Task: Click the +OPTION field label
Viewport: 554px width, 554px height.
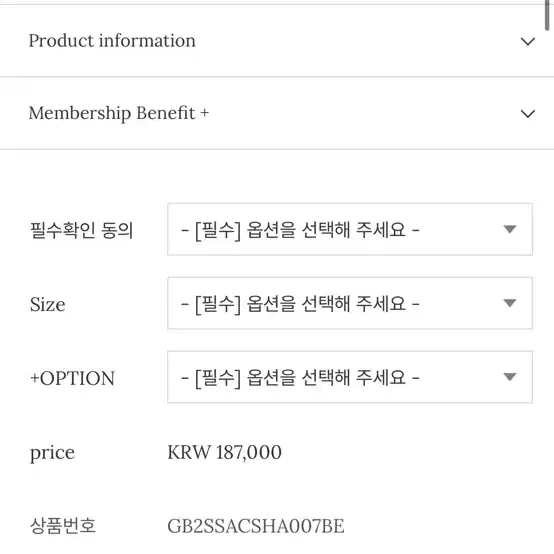Action: [x=72, y=378]
